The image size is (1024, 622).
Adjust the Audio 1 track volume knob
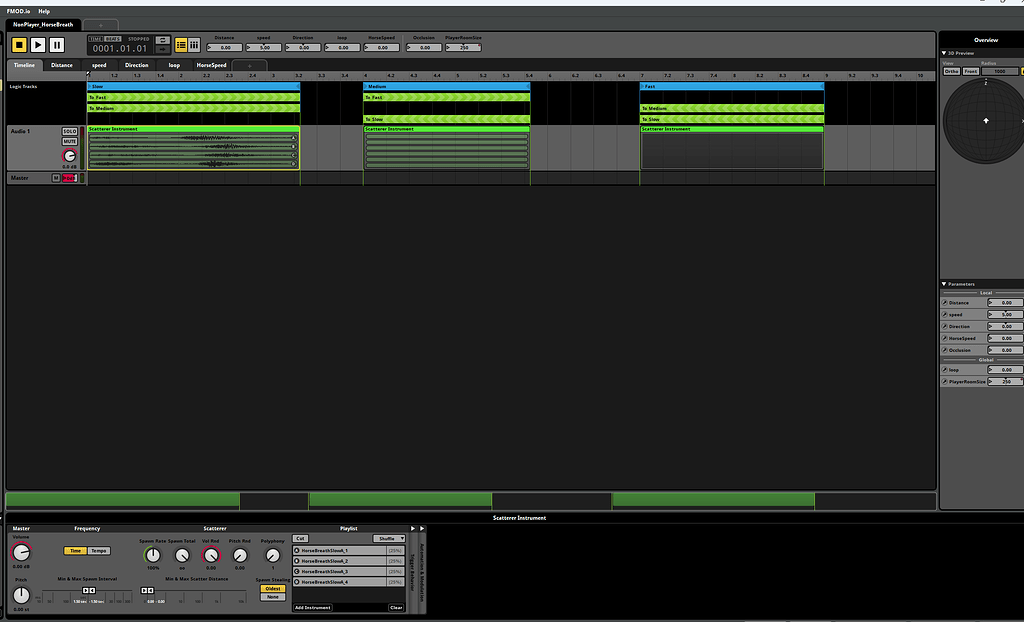tap(69, 156)
